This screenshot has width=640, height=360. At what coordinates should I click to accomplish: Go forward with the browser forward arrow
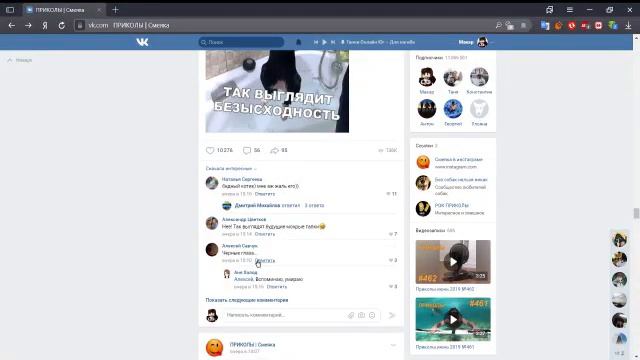(x=28, y=25)
